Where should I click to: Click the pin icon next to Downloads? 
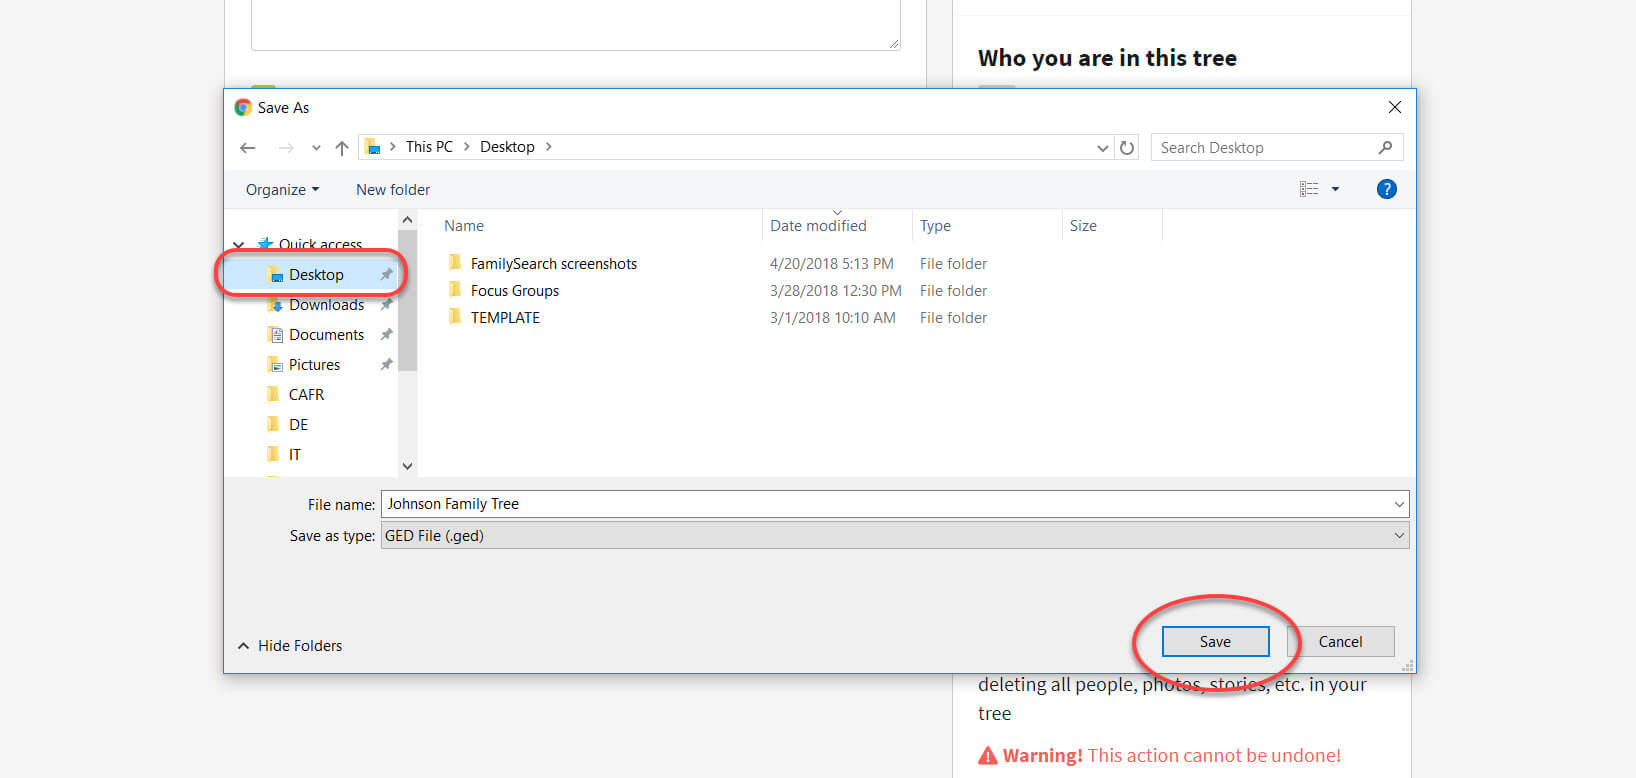coord(386,305)
